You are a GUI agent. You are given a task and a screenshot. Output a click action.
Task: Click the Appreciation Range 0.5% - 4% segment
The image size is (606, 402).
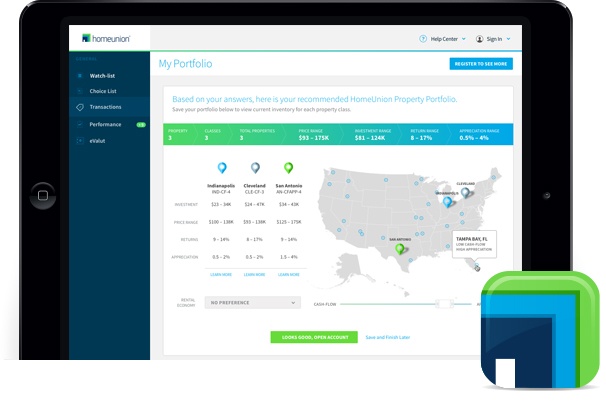pyautogui.click(x=479, y=135)
